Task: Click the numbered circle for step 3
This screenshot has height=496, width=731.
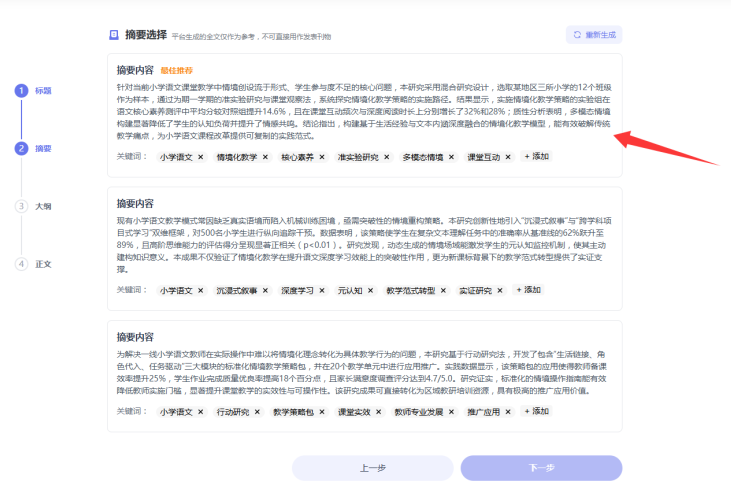Action: tap(21, 206)
